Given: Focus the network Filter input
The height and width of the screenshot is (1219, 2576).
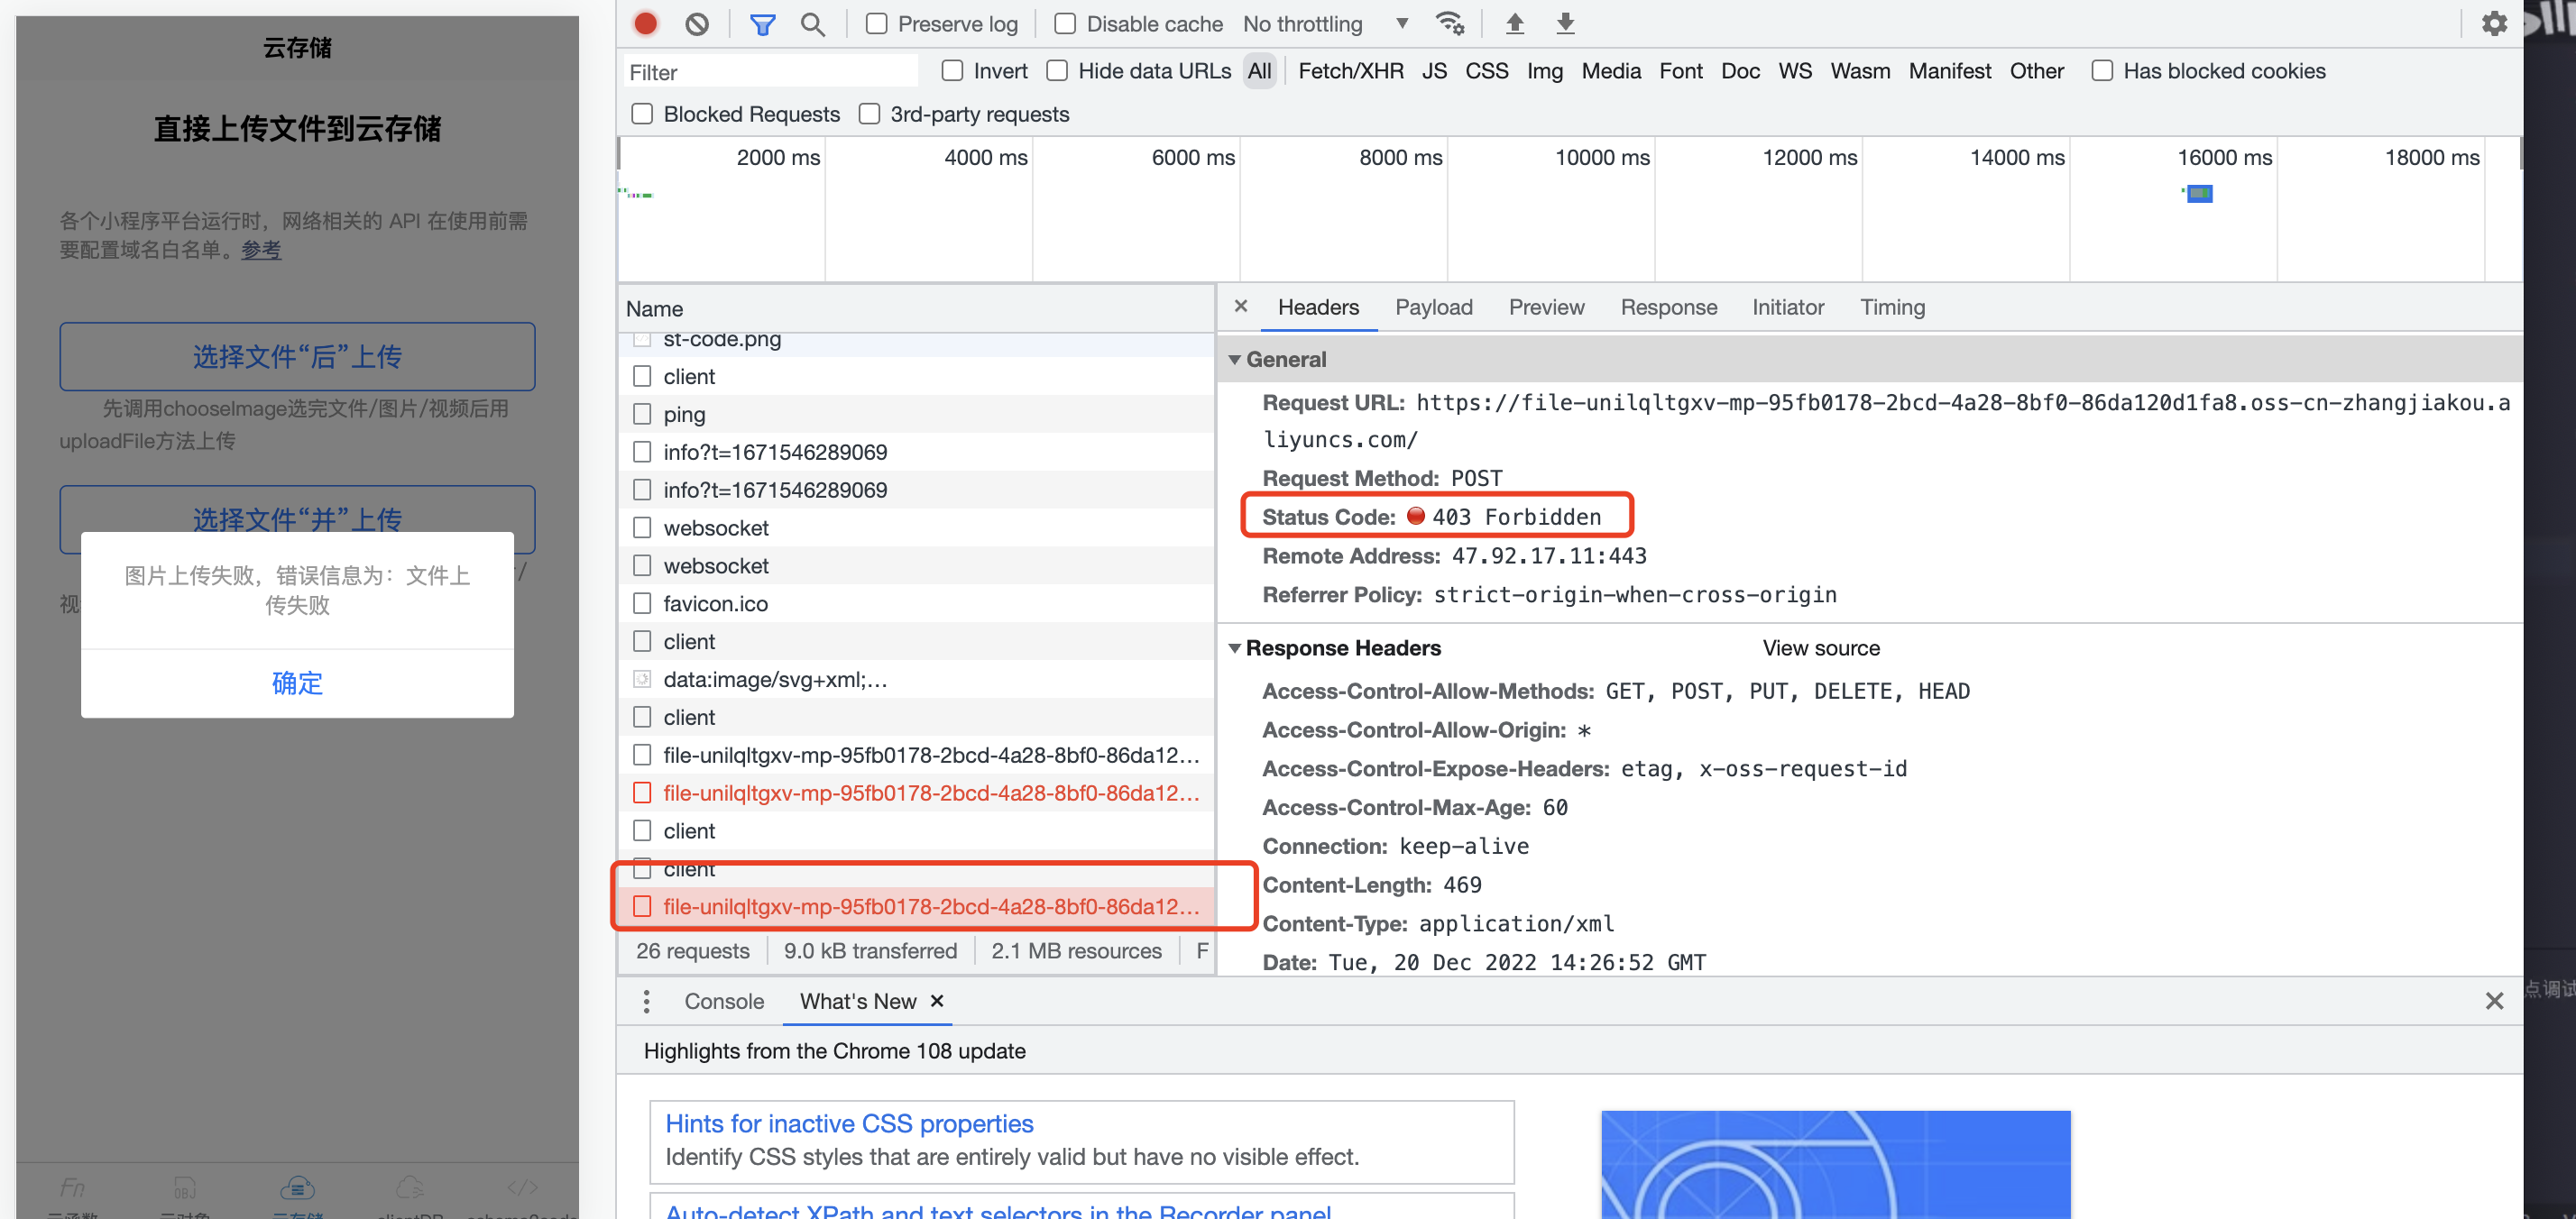Looking at the screenshot, I should point(770,72).
